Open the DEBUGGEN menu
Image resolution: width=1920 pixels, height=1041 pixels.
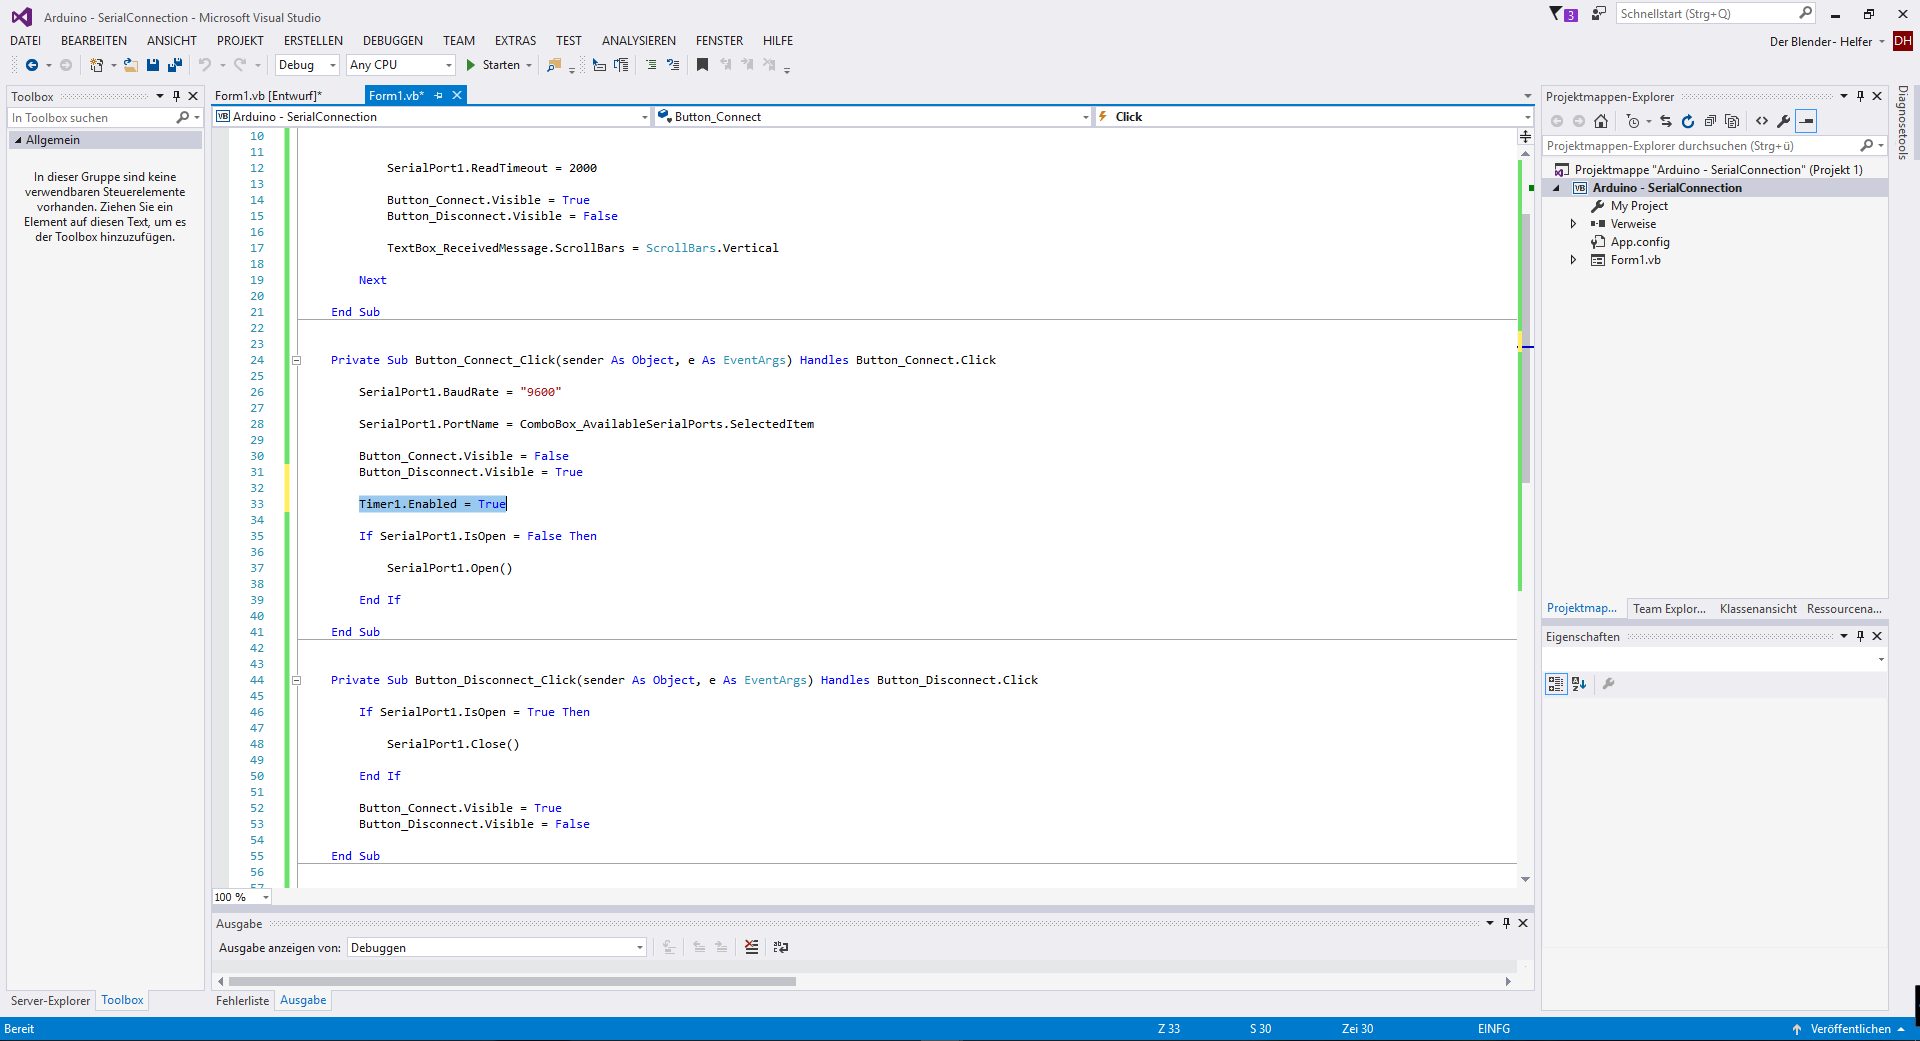392,40
